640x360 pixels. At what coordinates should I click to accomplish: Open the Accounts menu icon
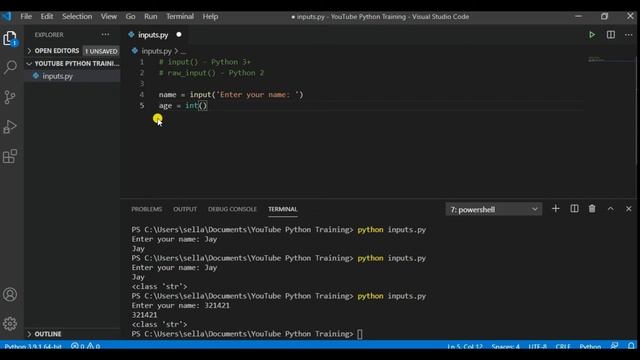tap(10, 294)
